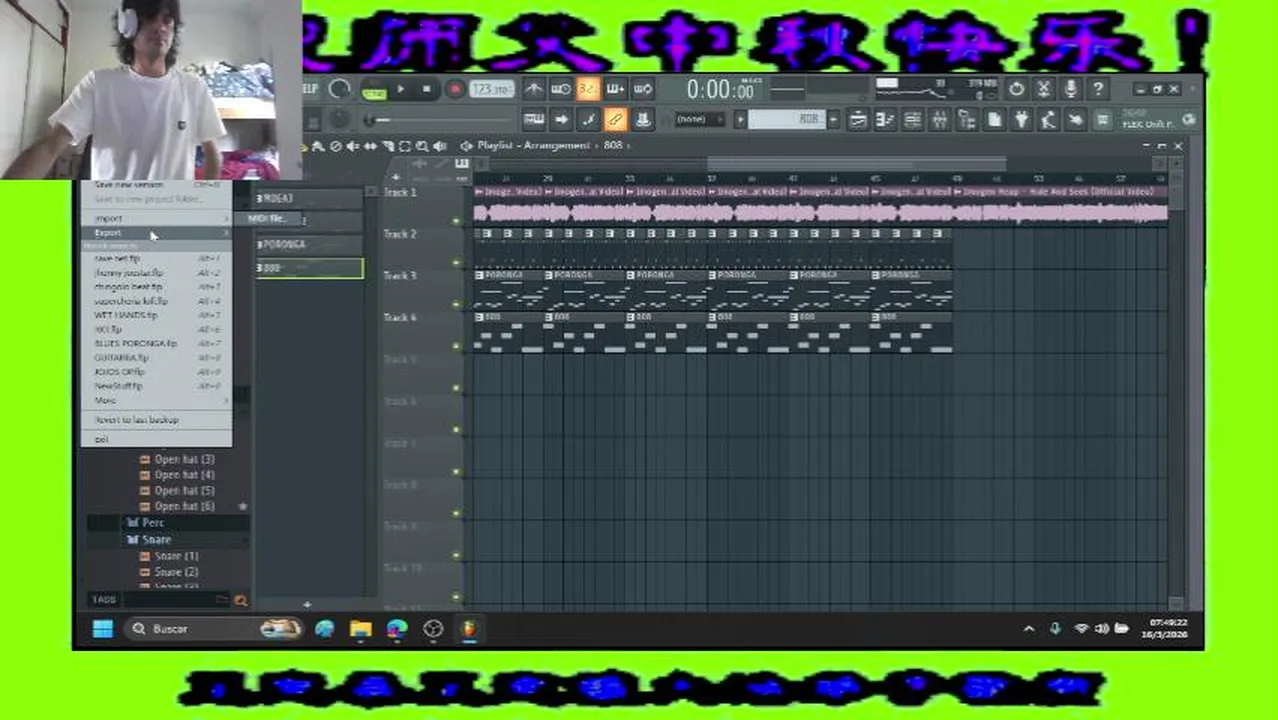The width and height of the screenshot is (1278, 720).
Task: Open the pattern selector showing 808
Action: 785,120
